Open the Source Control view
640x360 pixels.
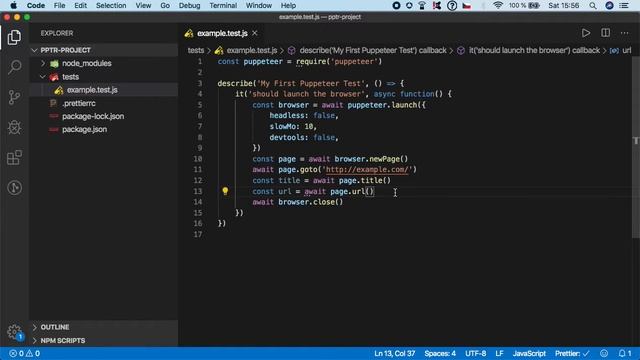pos(14,97)
